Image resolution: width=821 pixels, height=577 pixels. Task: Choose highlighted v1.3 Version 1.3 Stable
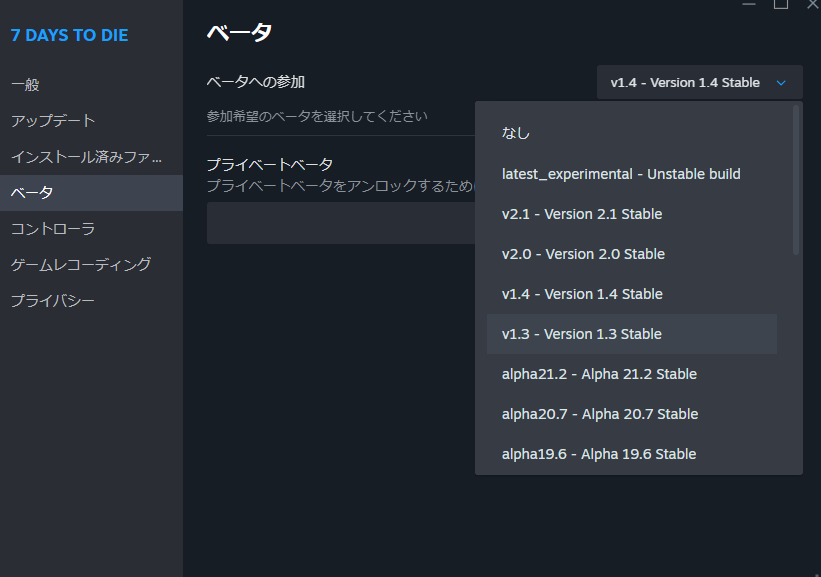coord(631,334)
